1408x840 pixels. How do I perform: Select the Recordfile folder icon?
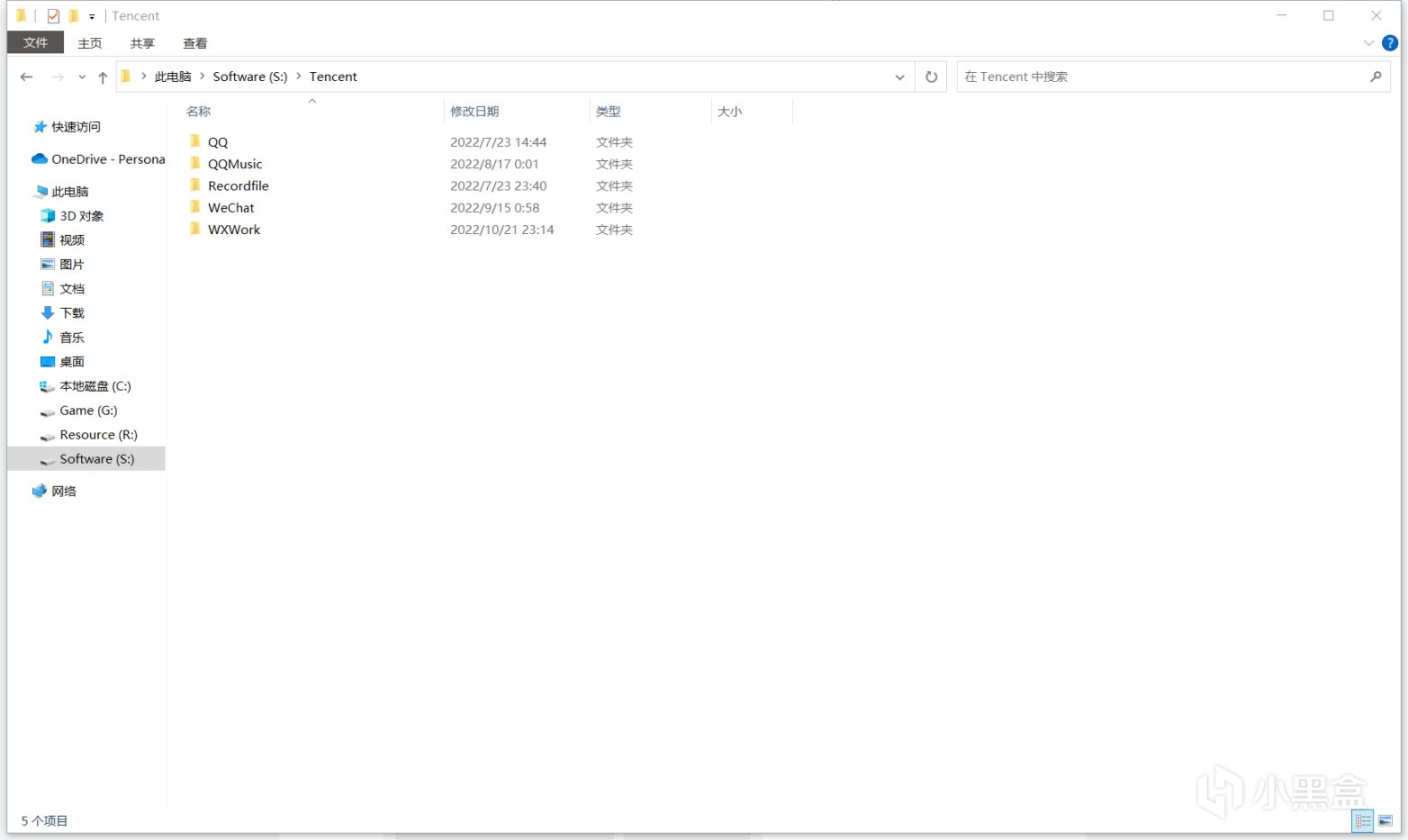[x=195, y=185]
